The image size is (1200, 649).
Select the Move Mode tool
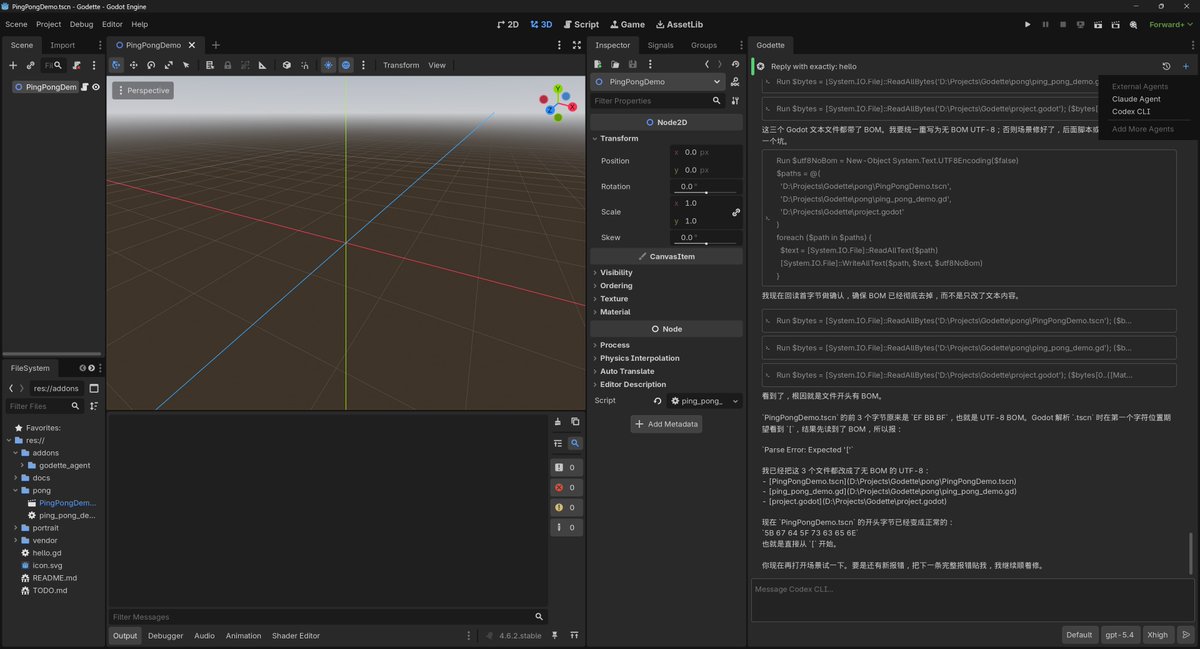click(133, 65)
